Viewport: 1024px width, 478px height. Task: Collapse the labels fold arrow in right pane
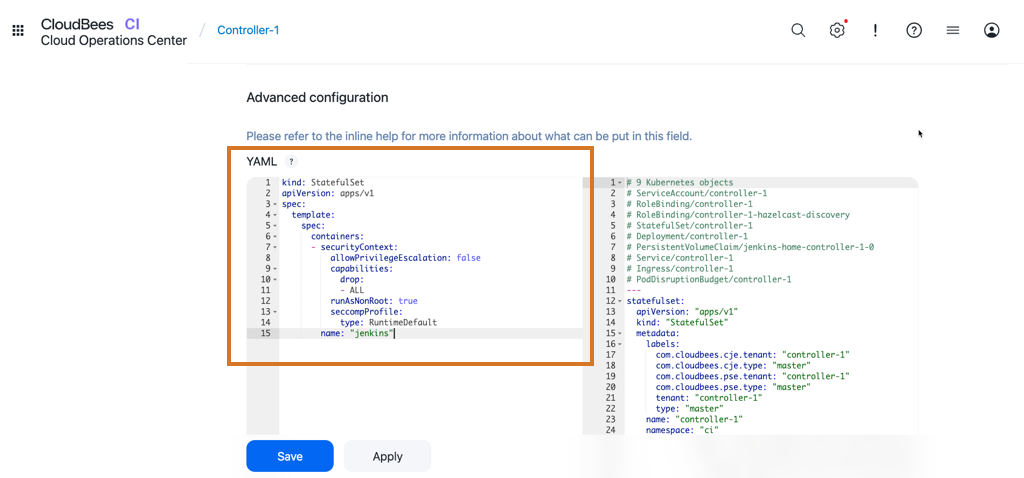(620, 344)
